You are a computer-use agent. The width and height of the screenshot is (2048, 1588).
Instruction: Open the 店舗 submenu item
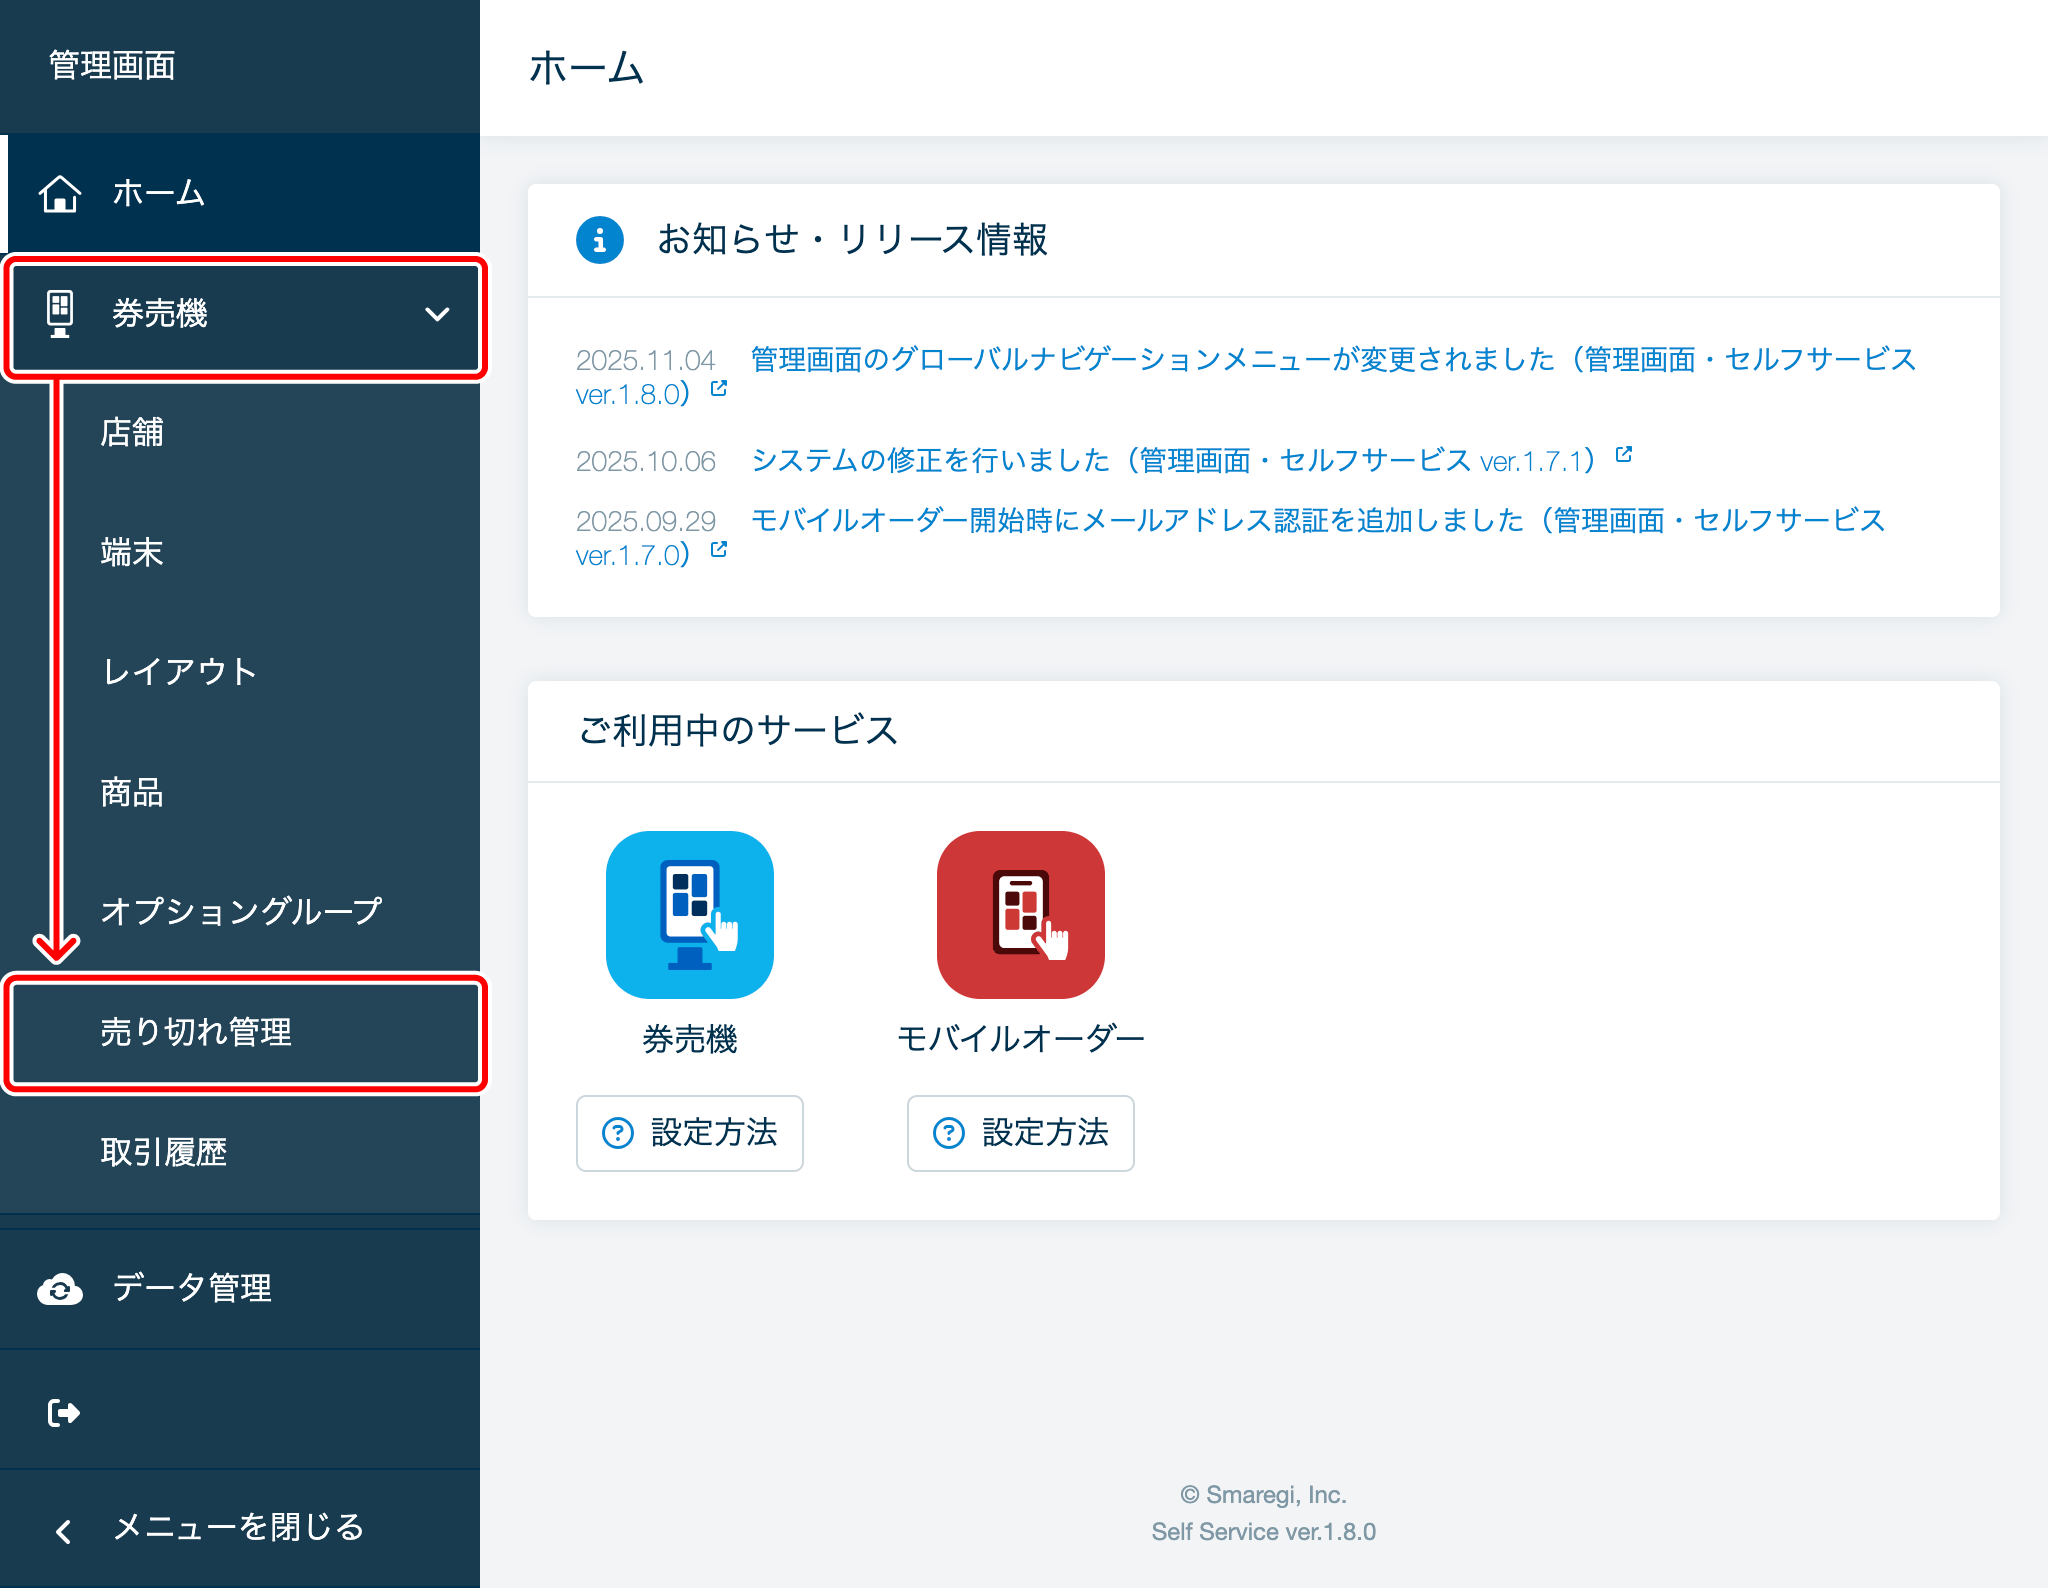point(132,432)
